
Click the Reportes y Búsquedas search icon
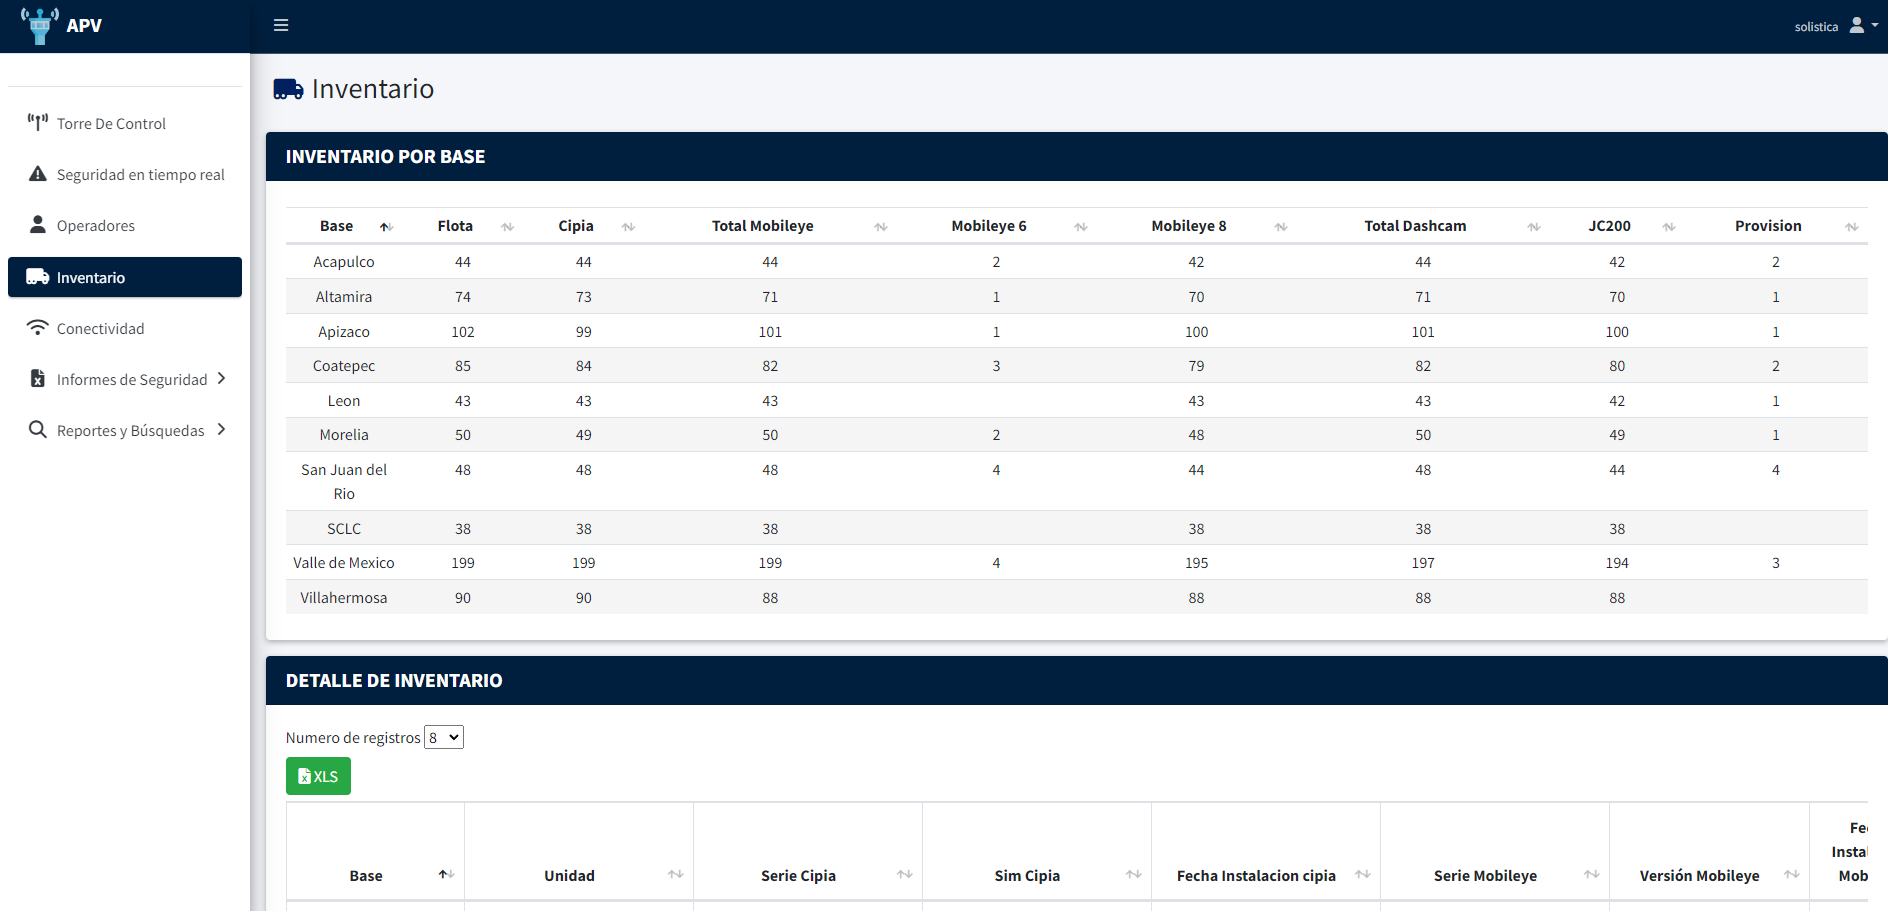(x=38, y=429)
